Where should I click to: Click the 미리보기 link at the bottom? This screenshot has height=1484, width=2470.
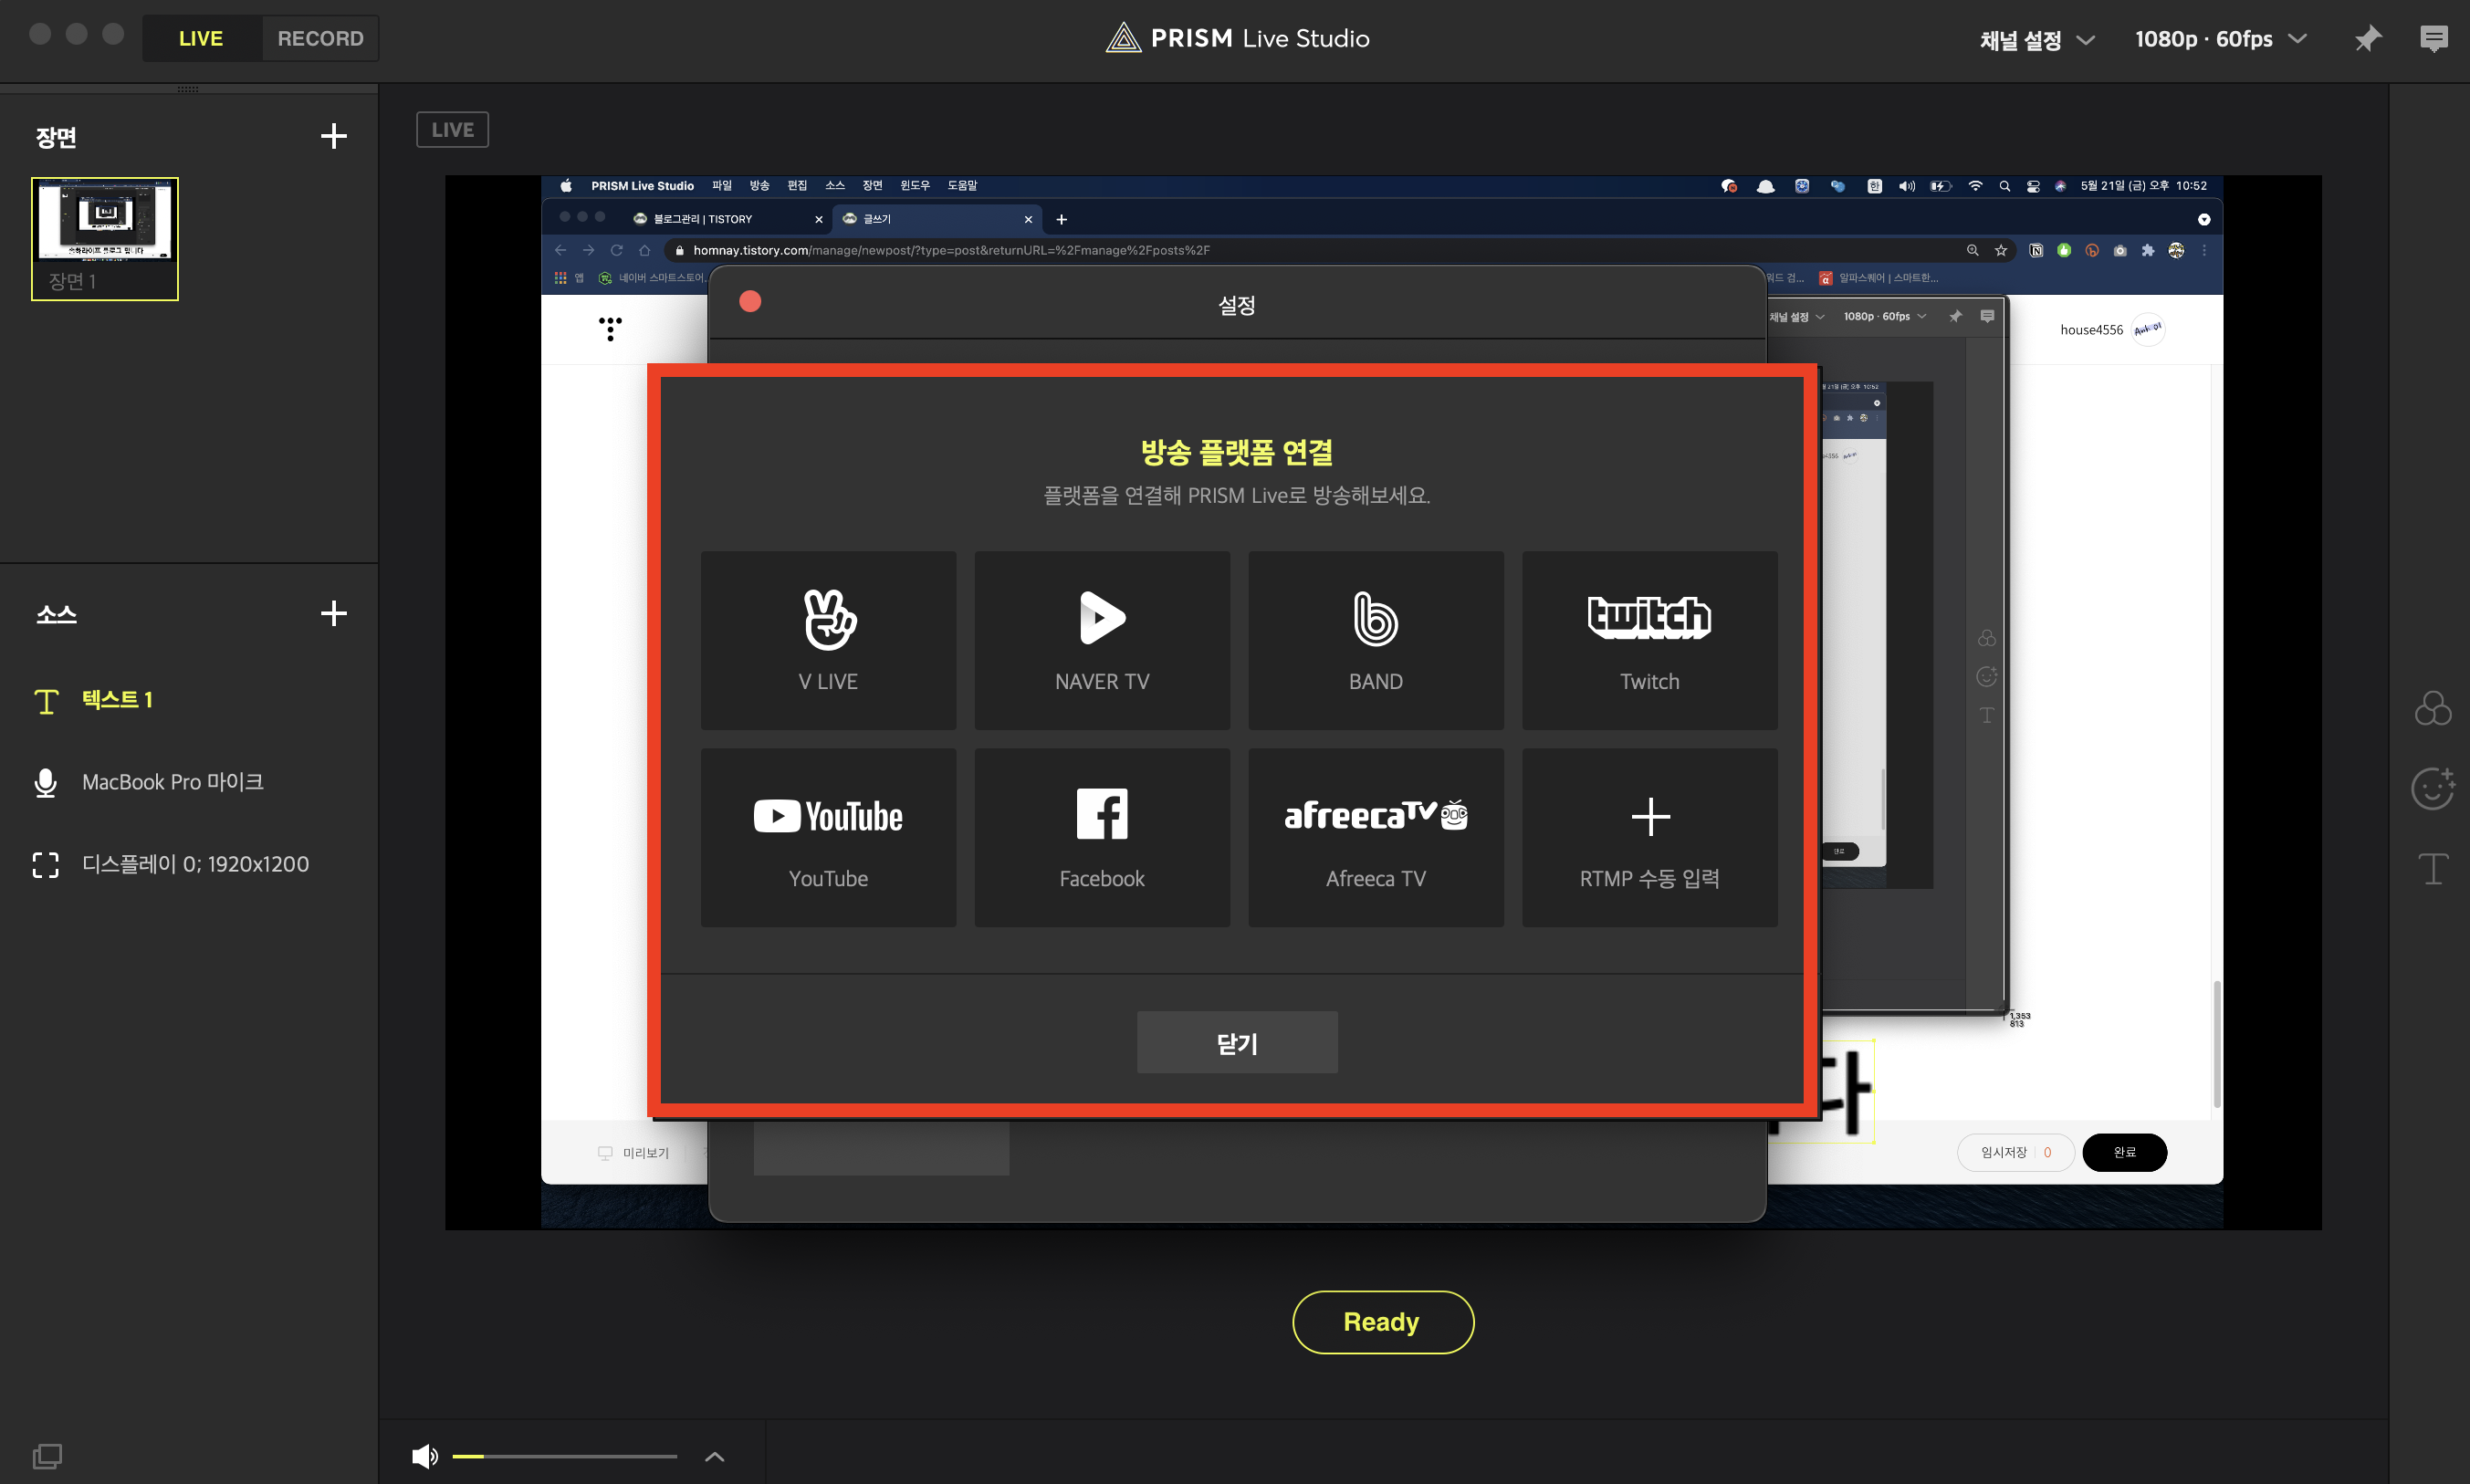click(x=634, y=1152)
